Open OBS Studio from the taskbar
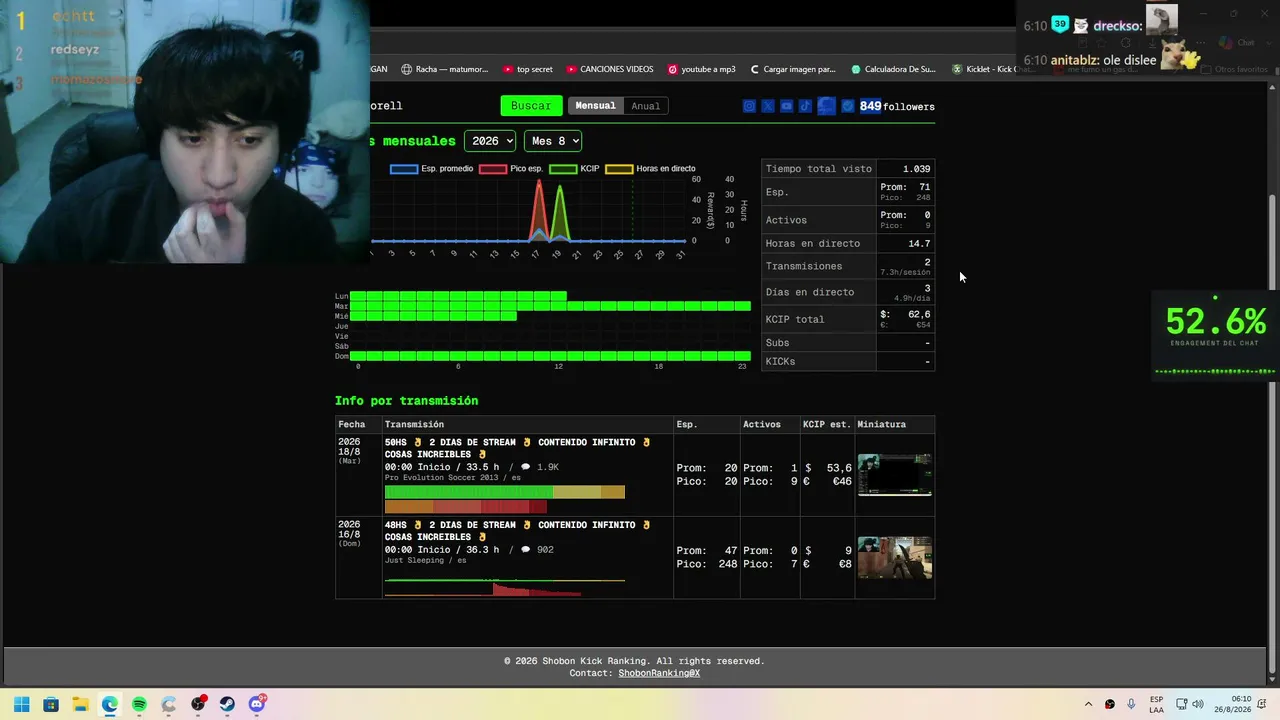 (x=198, y=704)
